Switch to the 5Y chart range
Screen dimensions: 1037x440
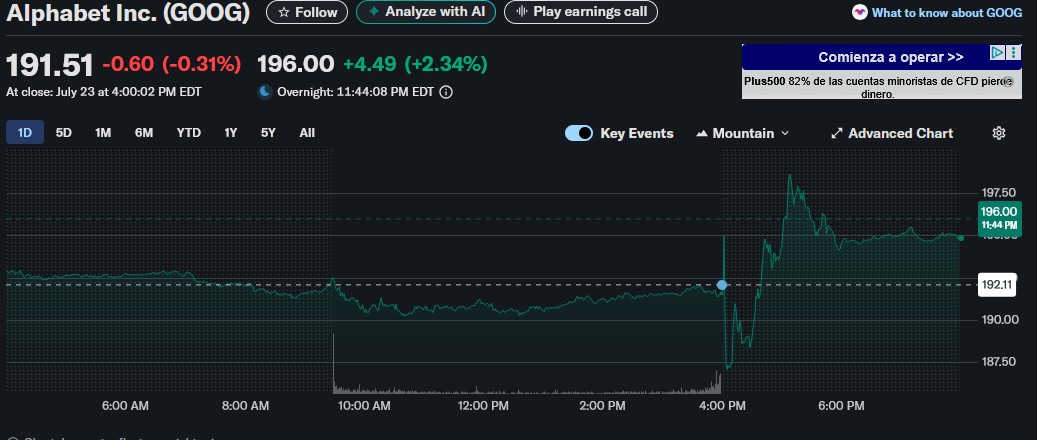pos(268,132)
